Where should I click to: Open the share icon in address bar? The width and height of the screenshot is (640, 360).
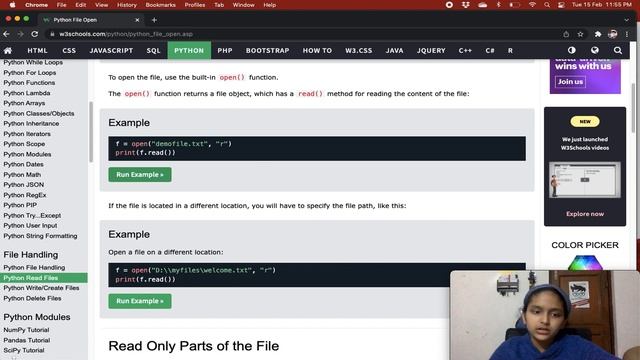[566, 34]
